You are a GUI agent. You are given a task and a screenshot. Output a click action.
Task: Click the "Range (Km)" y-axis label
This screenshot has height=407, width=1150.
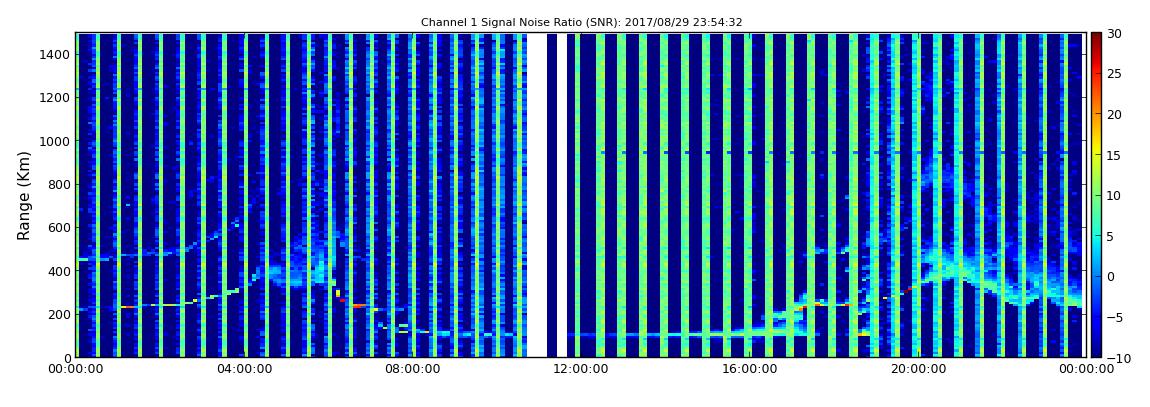coord(23,196)
